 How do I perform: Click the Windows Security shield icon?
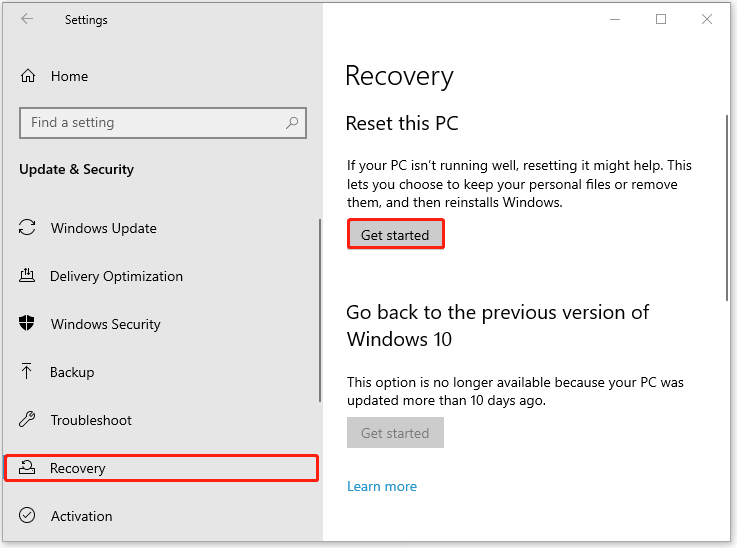(x=27, y=323)
